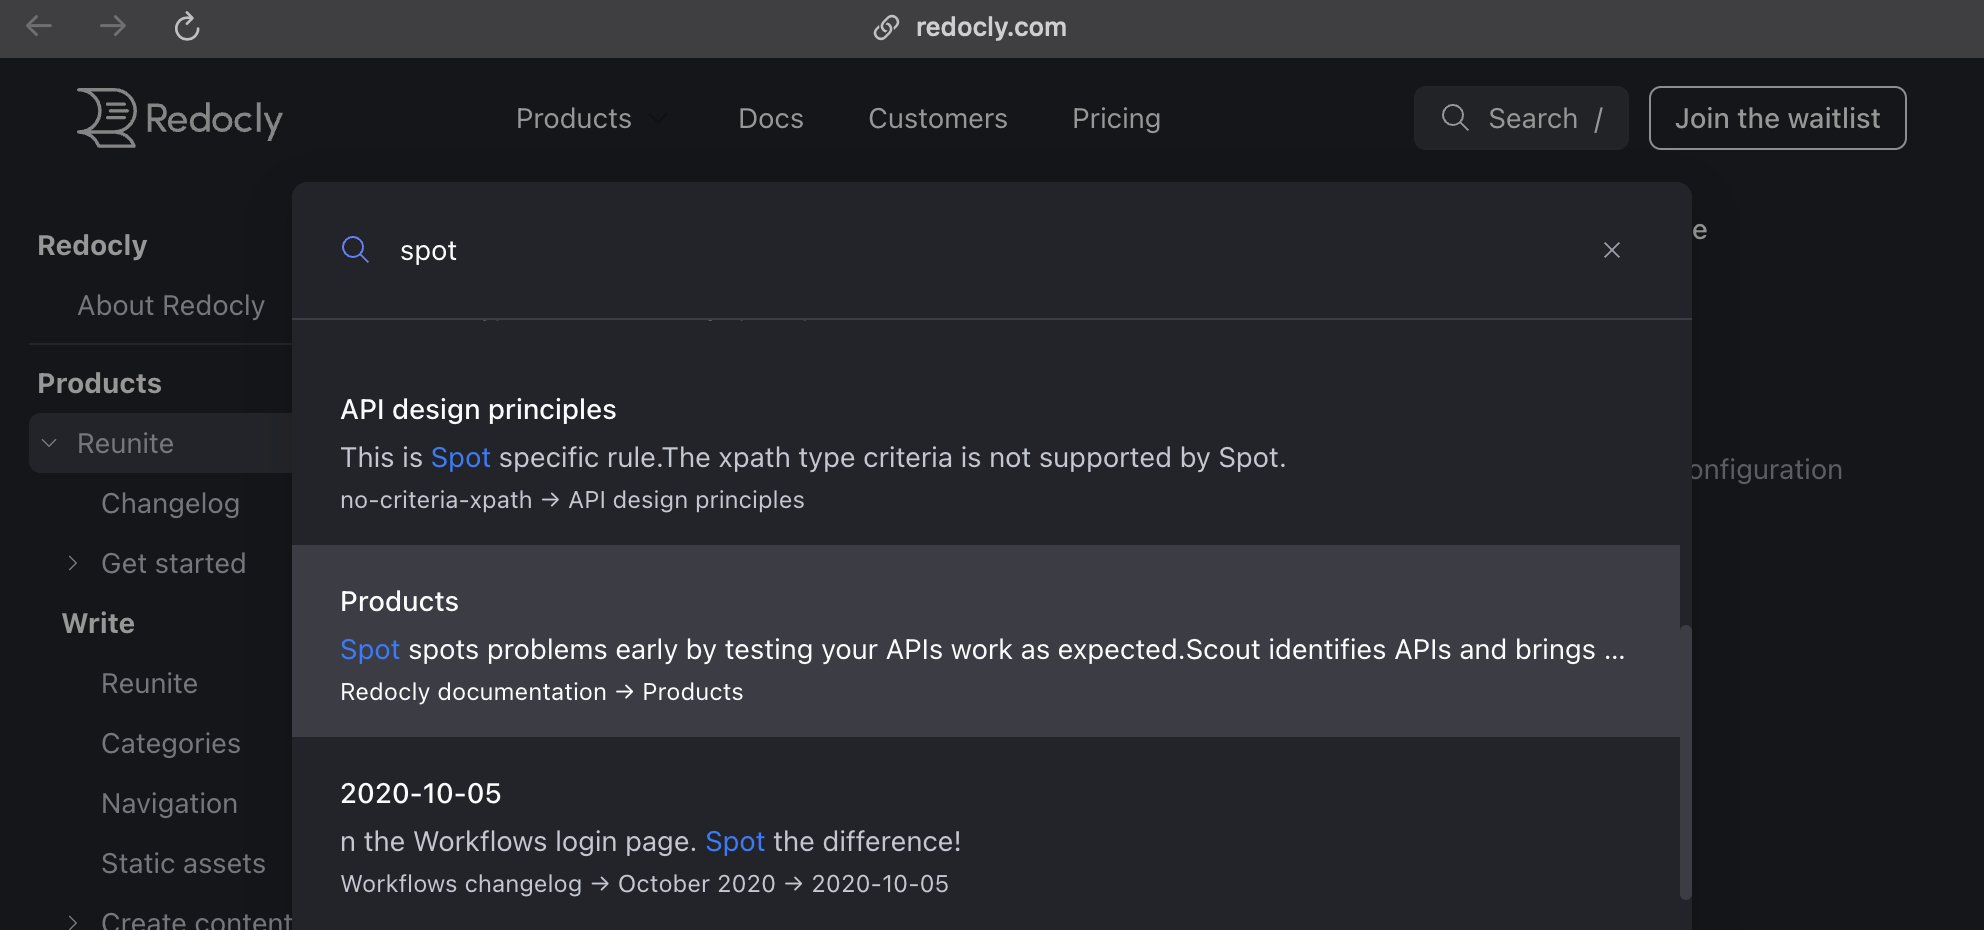Open Static assets in the sidebar

point(183,863)
